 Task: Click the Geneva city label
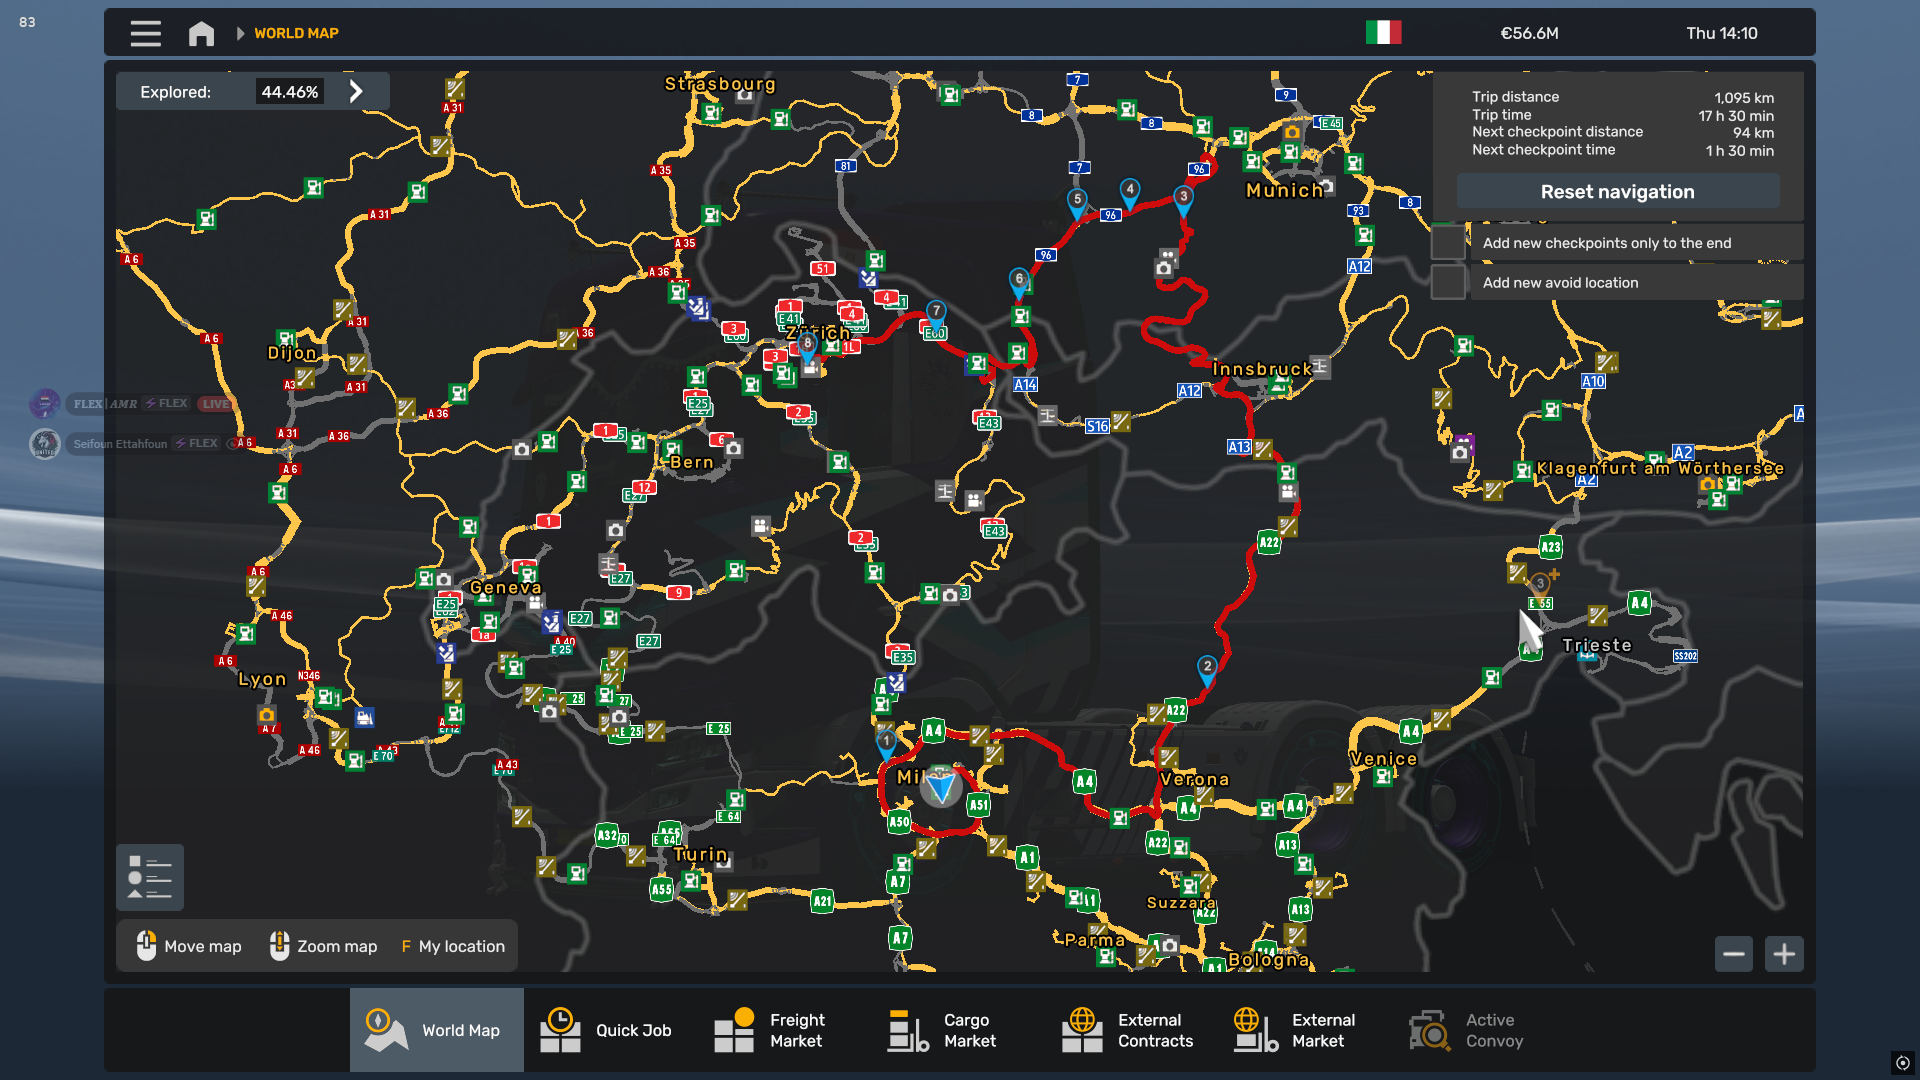click(506, 587)
